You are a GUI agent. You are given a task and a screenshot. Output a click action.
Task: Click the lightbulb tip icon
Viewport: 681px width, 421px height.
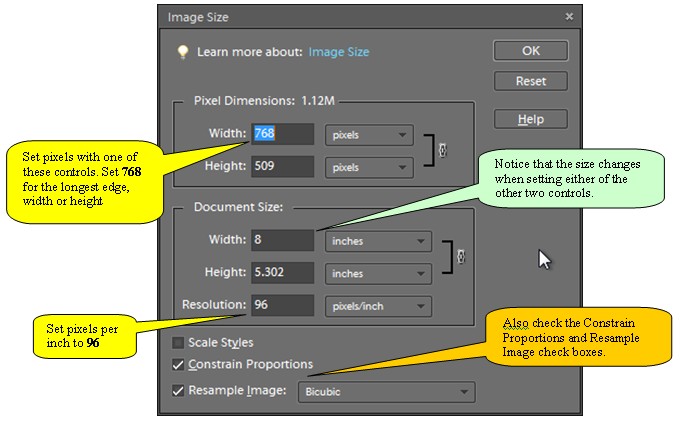(183, 52)
